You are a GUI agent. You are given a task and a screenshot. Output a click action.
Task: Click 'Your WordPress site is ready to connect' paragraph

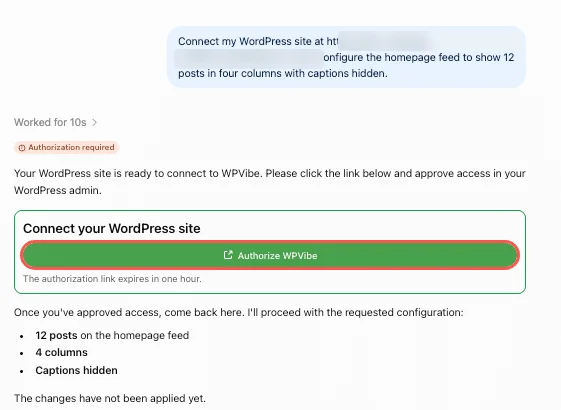(x=270, y=182)
